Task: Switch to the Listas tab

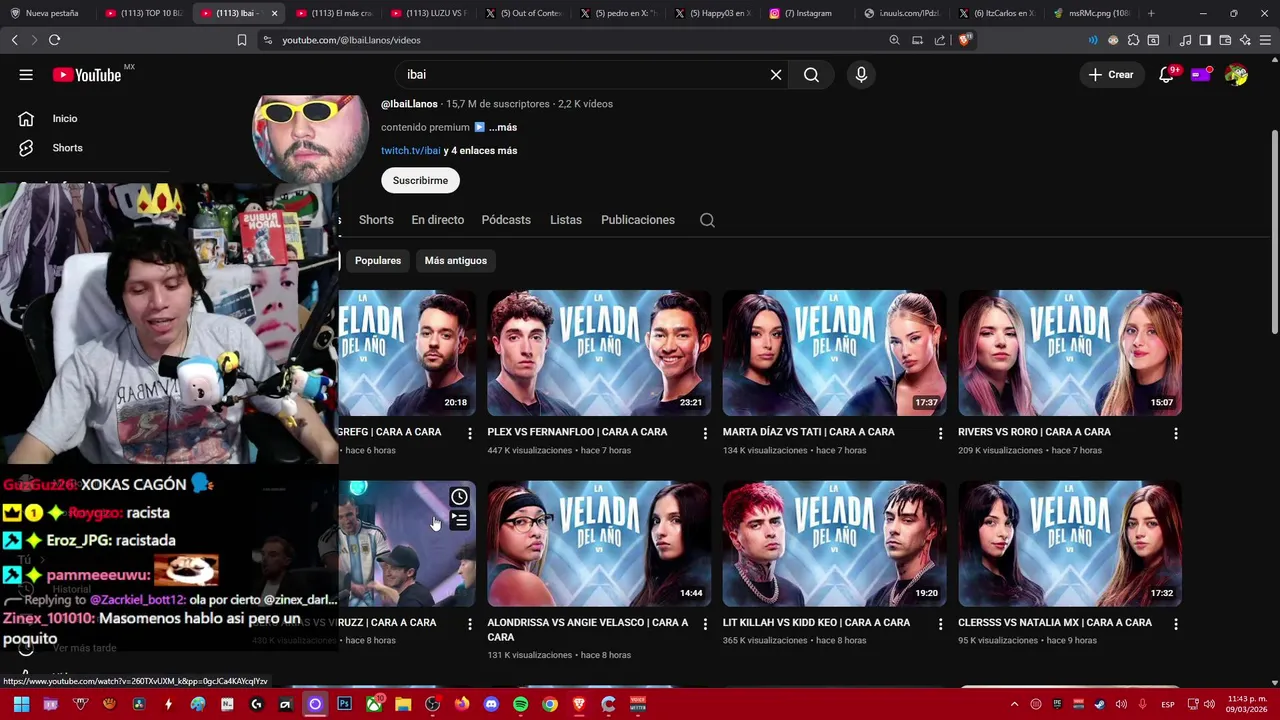Action: [x=566, y=220]
